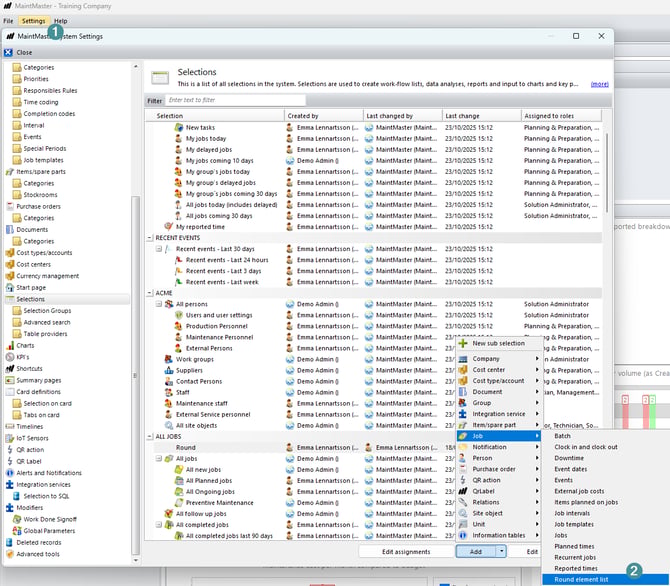Select the Selection Groups tree item

pyautogui.click(x=47, y=311)
